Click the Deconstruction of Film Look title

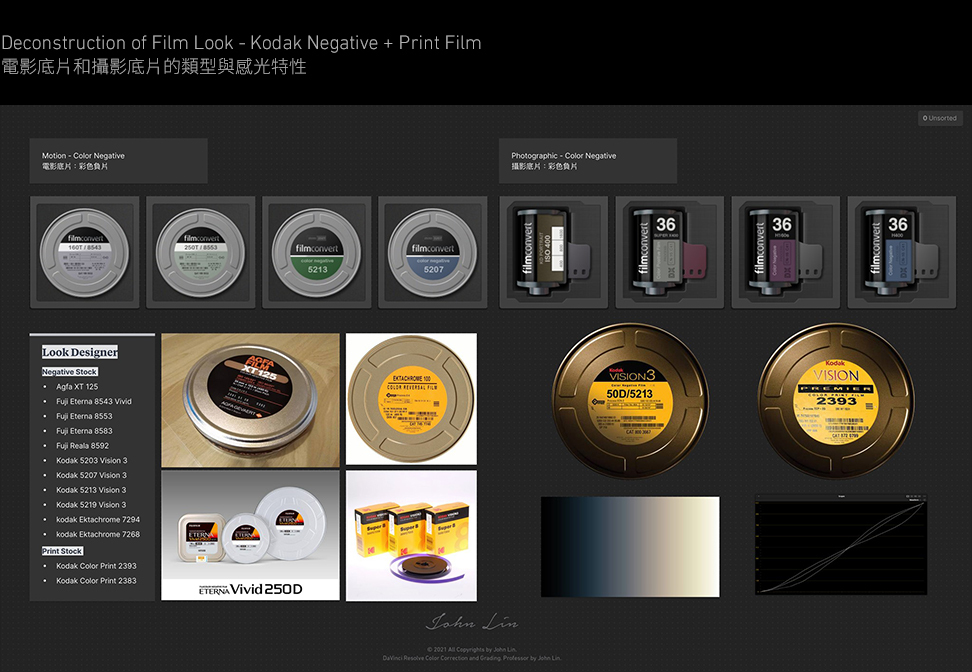coord(241,43)
